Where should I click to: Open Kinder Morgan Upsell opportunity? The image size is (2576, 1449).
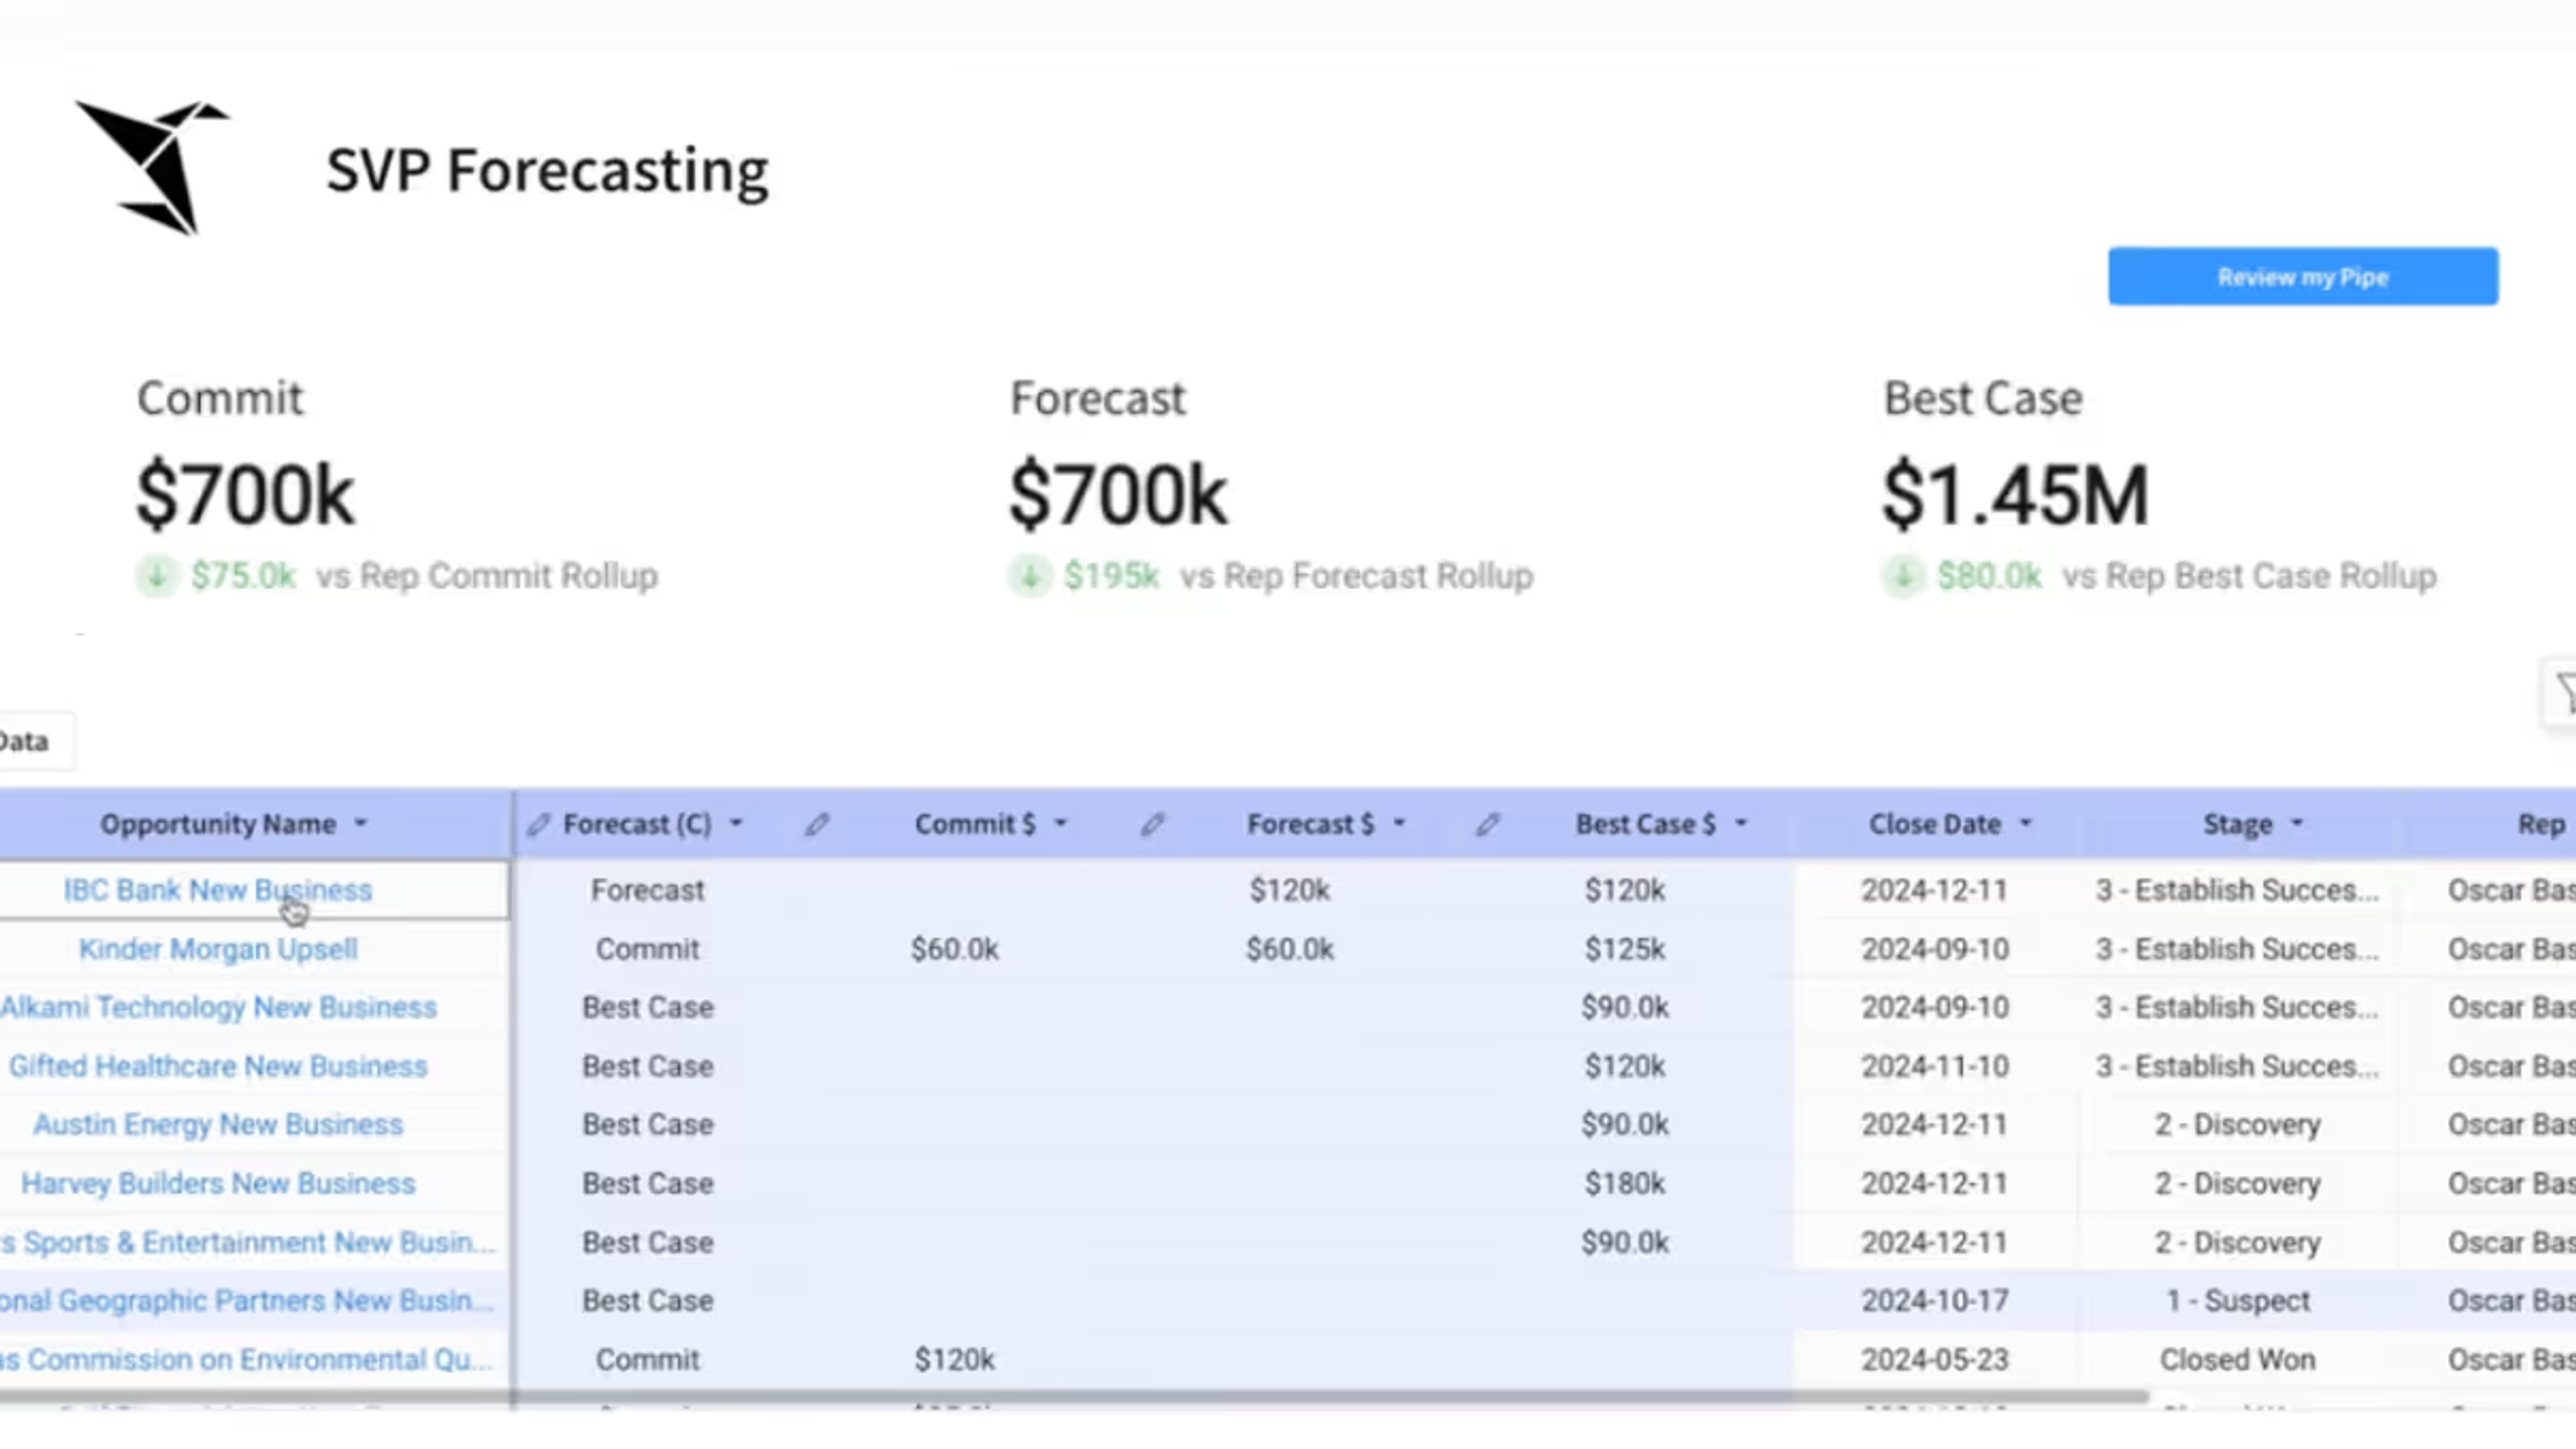(x=218, y=949)
